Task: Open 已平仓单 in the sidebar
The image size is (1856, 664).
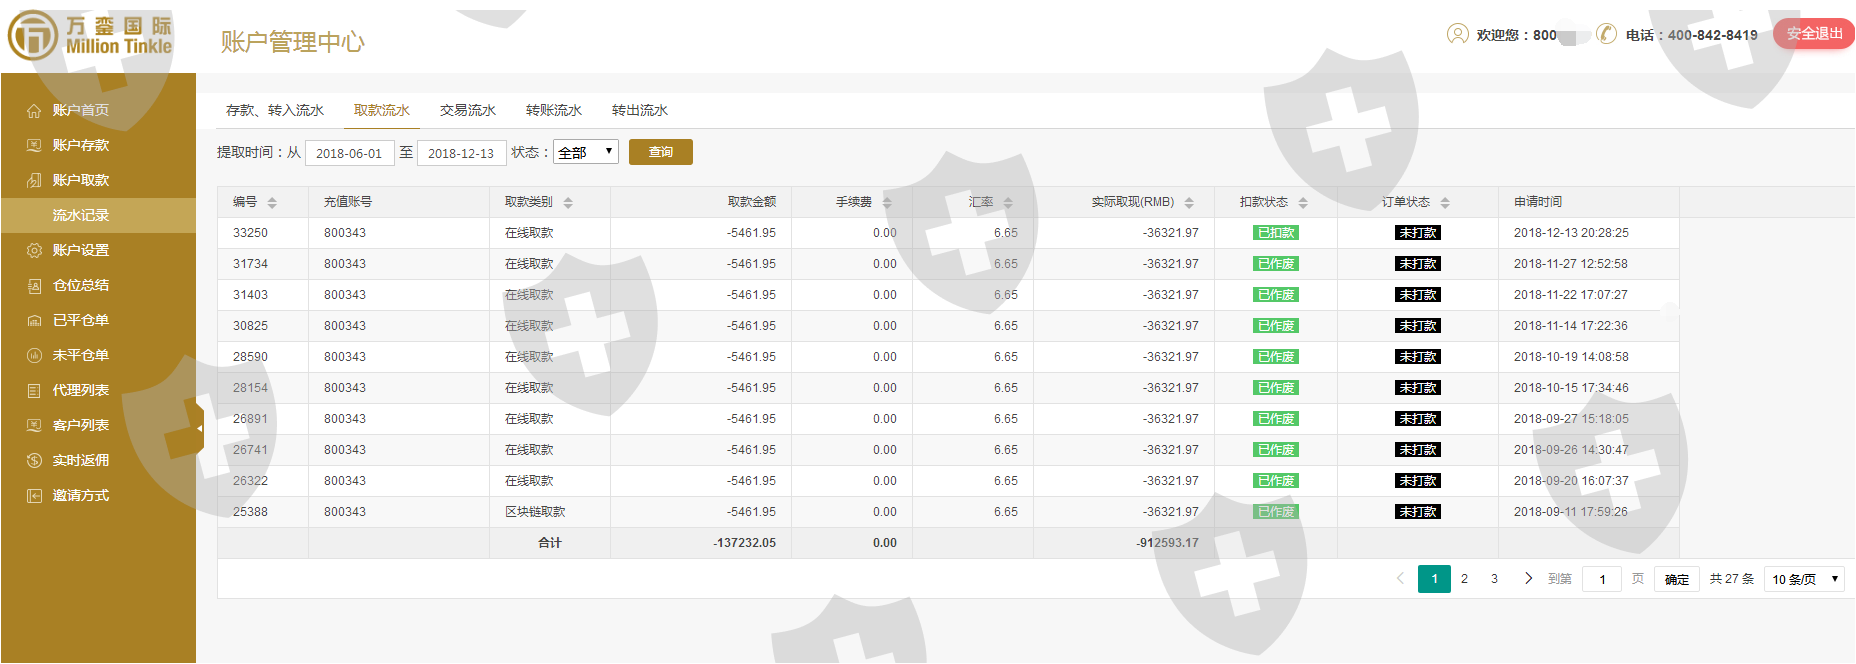Action: click(x=80, y=321)
